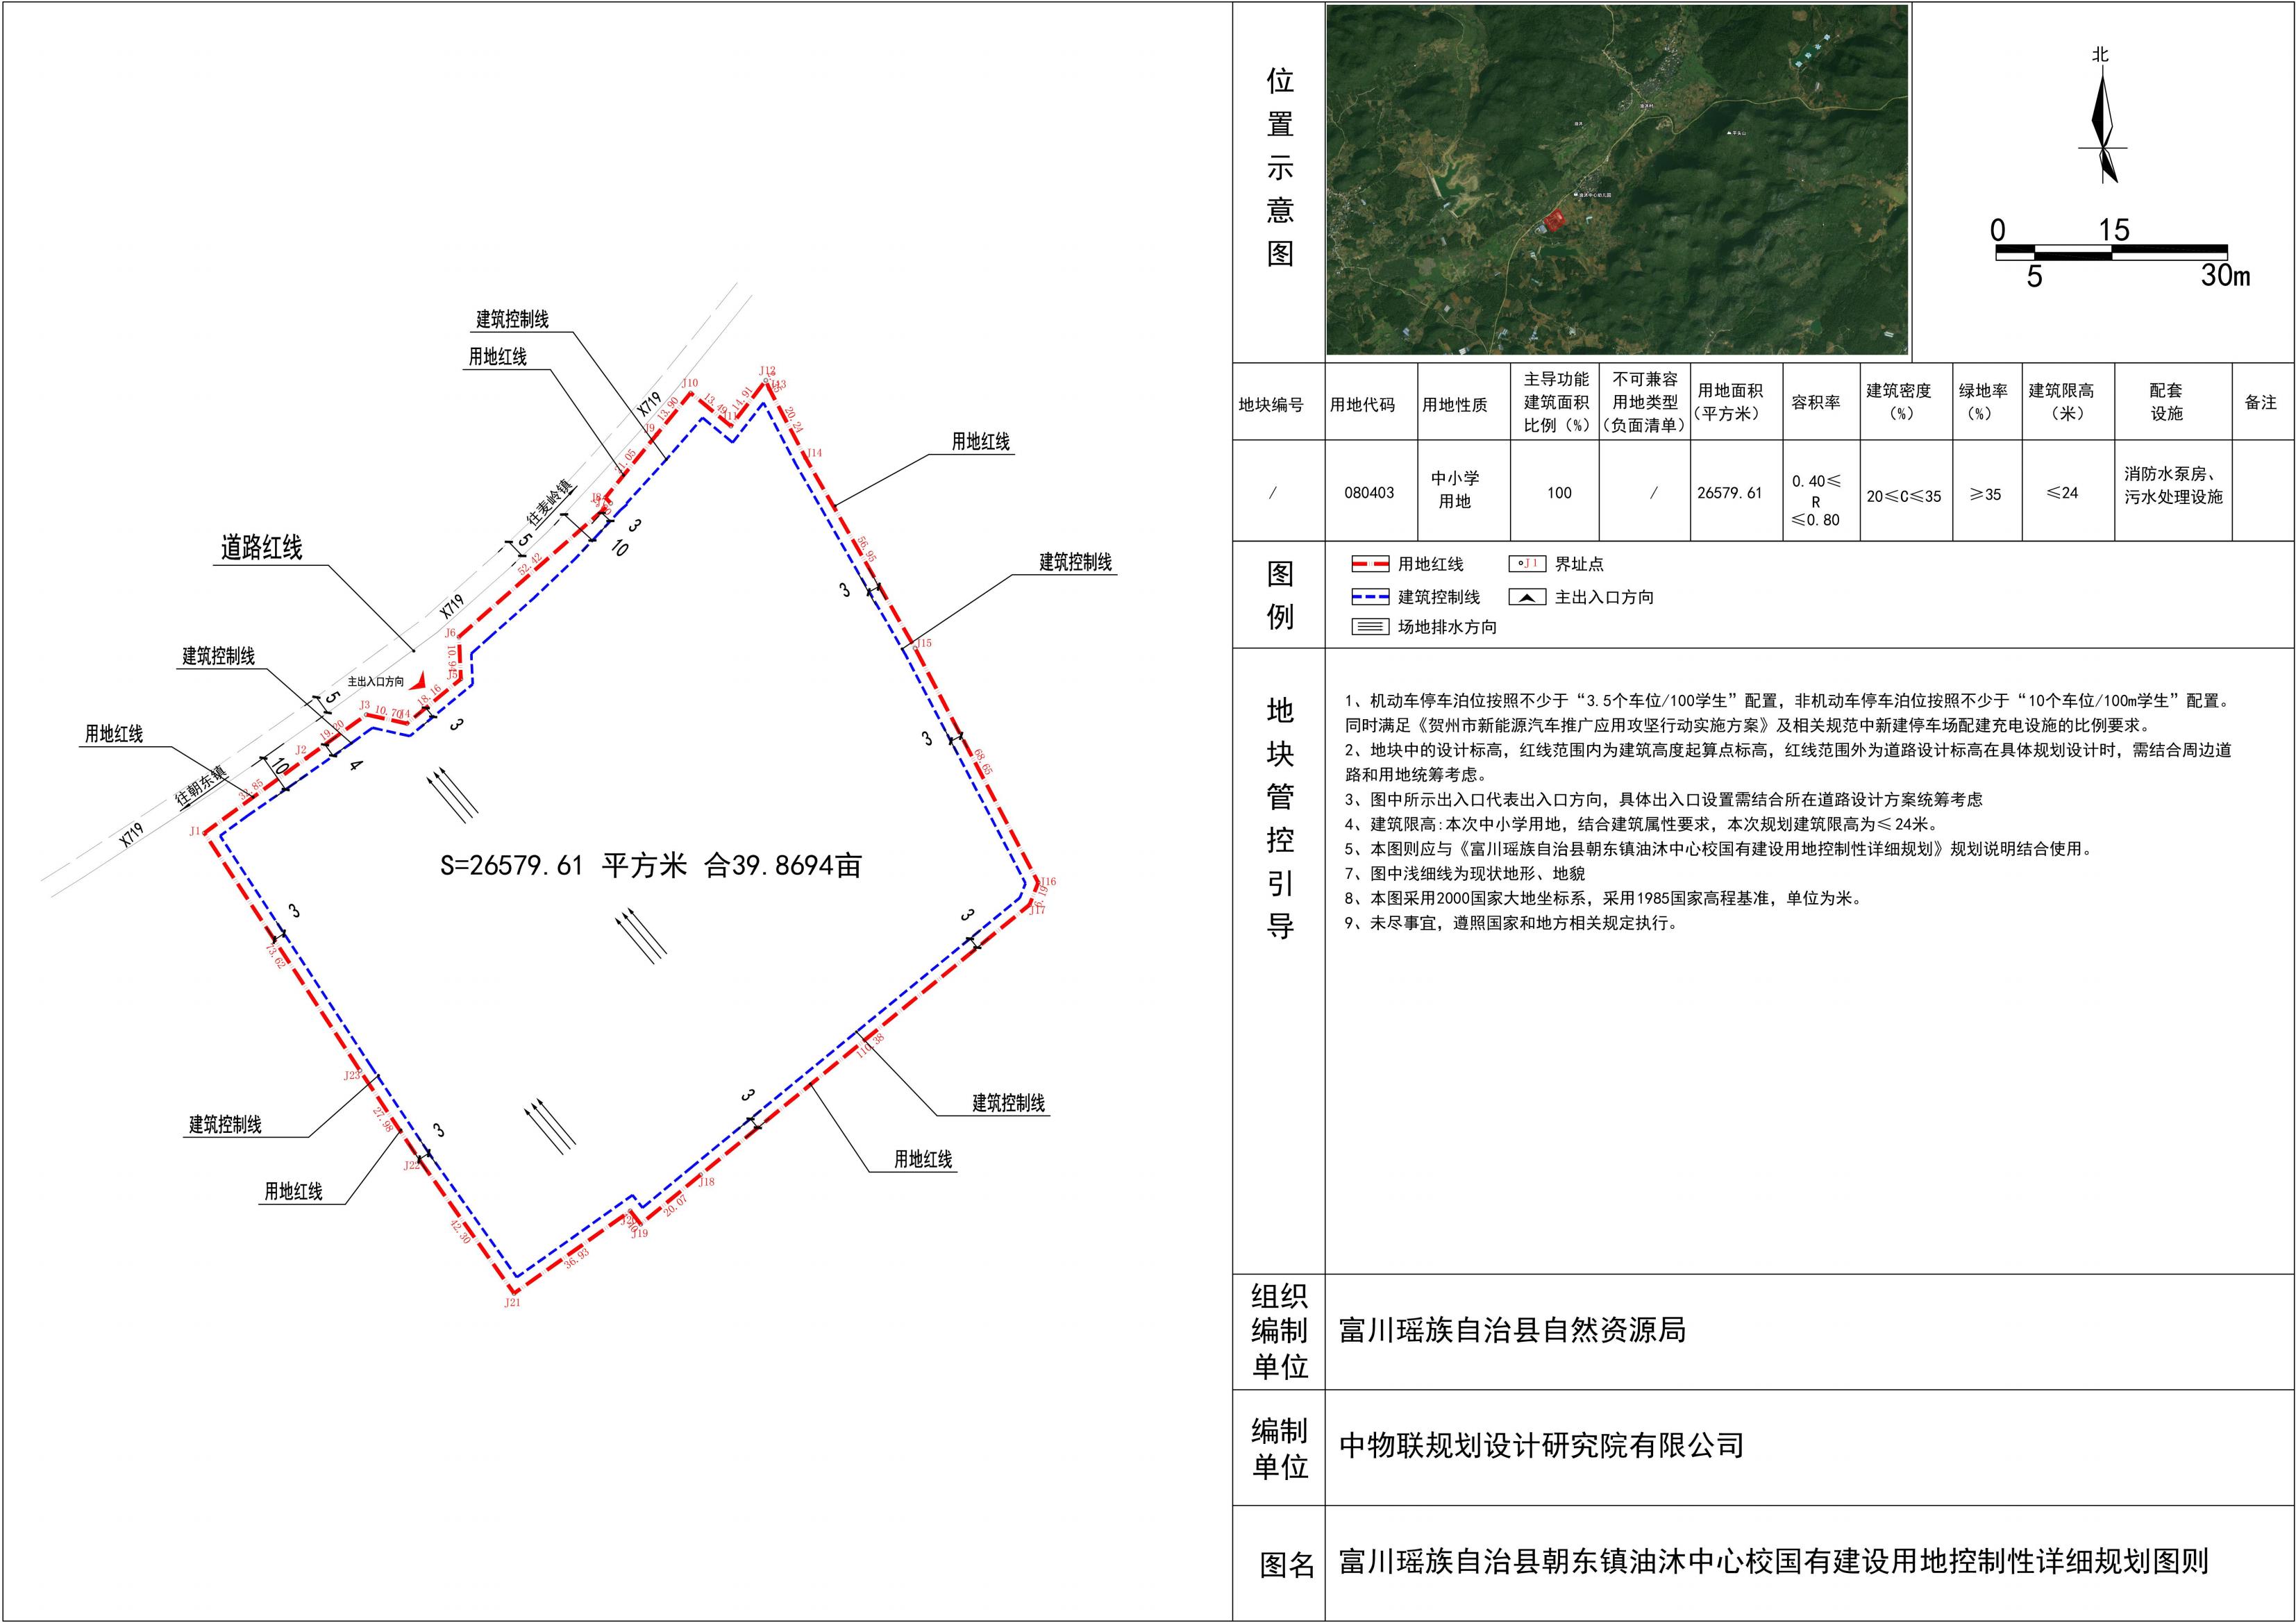Click the drainage arrows at plot center
The width and height of the screenshot is (2296, 1623).
tap(641, 935)
